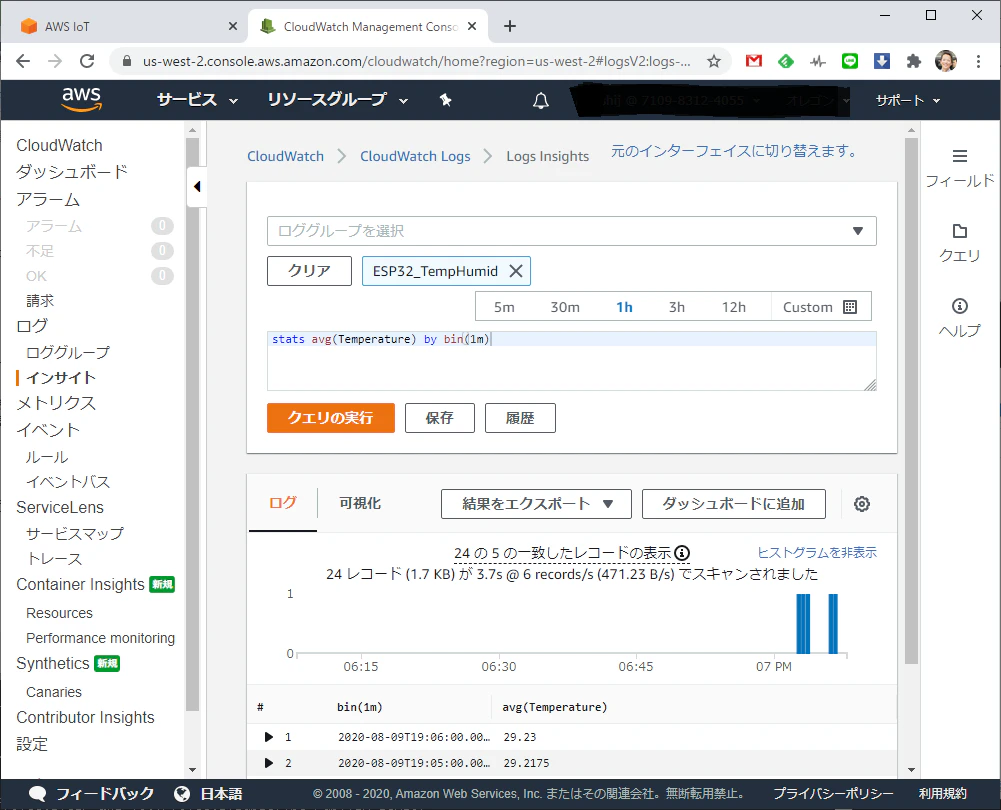
Task: Follow the CloudWatch Logs breadcrumb link
Action: tap(415, 156)
